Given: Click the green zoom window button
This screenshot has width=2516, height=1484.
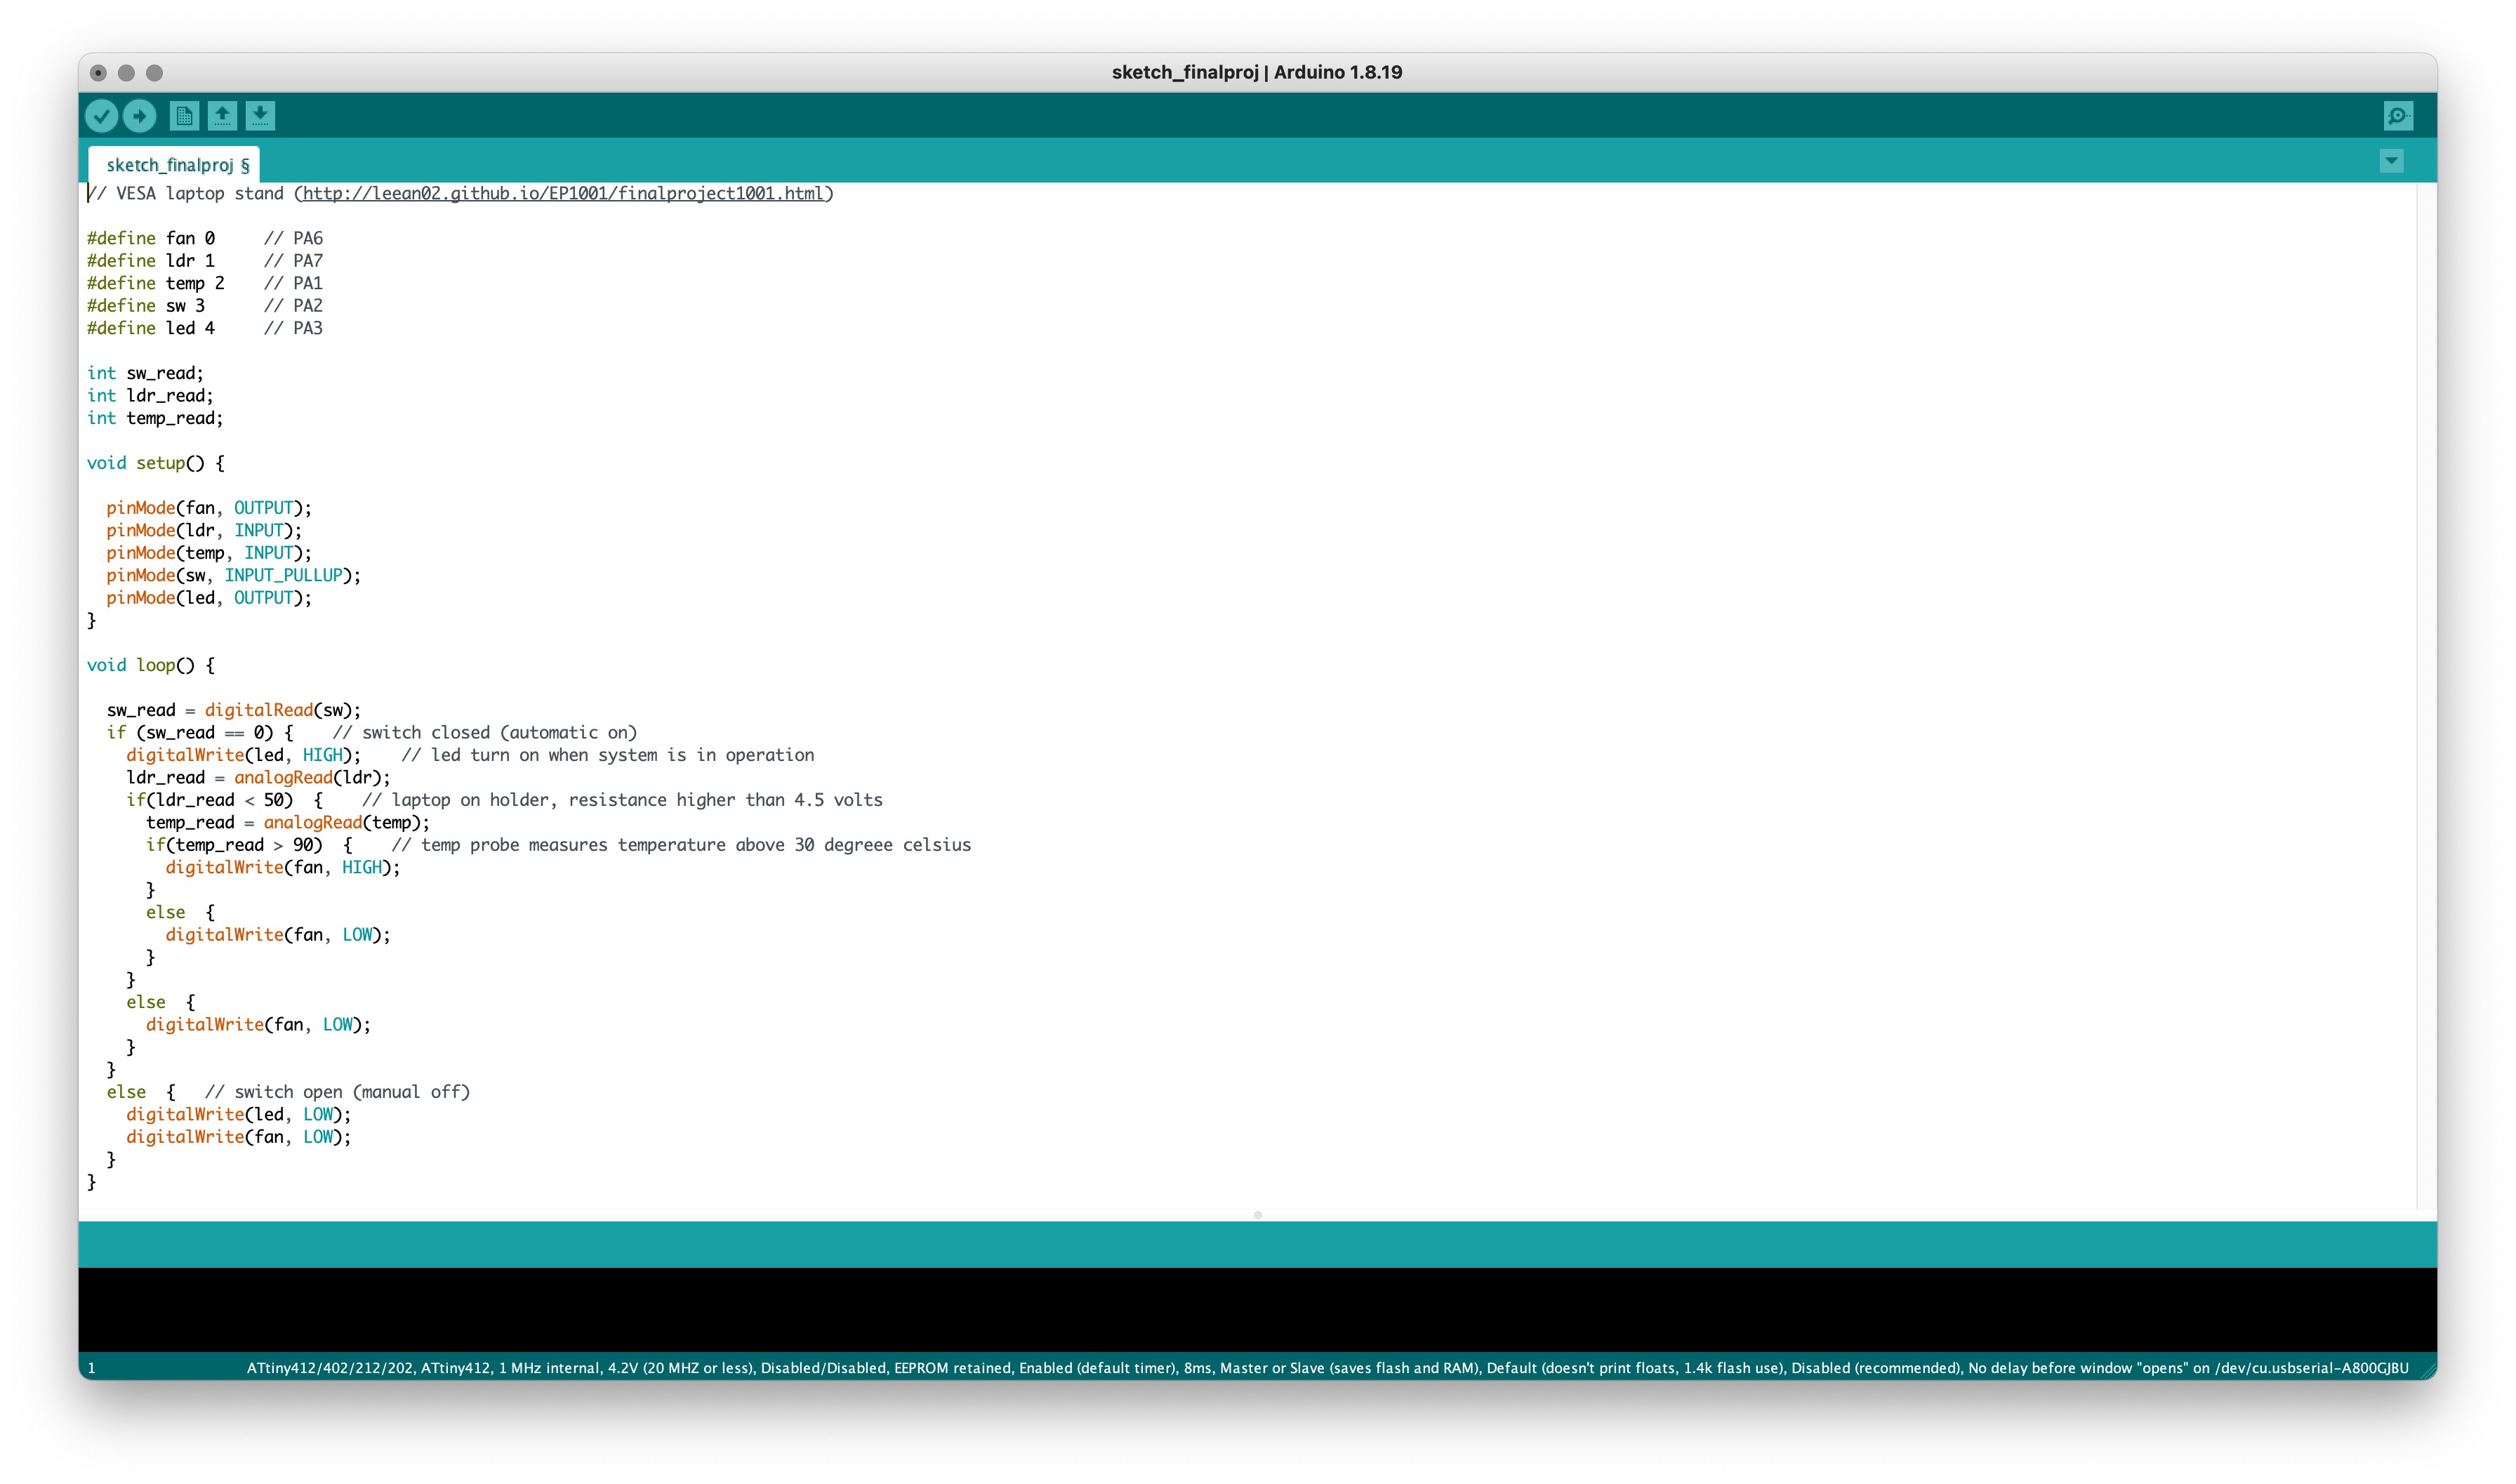Looking at the screenshot, I should point(154,73).
